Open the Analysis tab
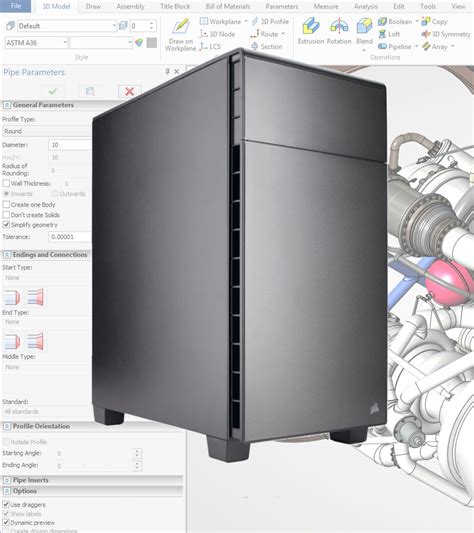474x533 pixels. tap(366, 6)
